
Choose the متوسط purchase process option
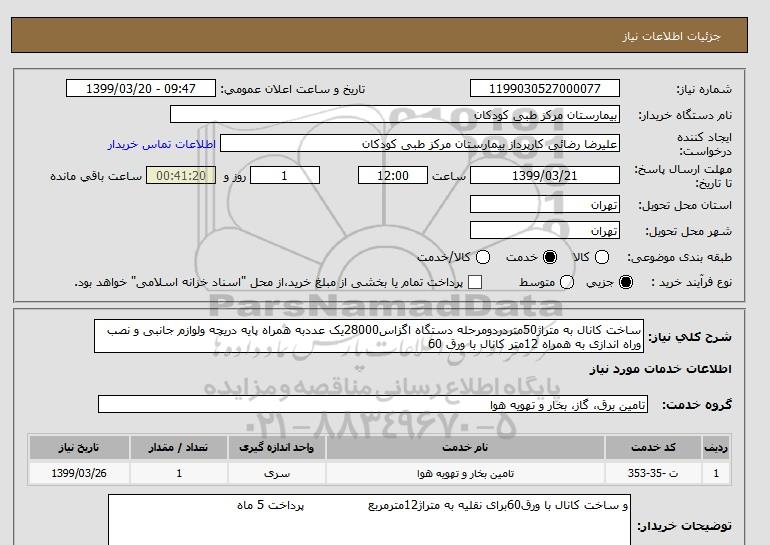(x=567, y=282)
